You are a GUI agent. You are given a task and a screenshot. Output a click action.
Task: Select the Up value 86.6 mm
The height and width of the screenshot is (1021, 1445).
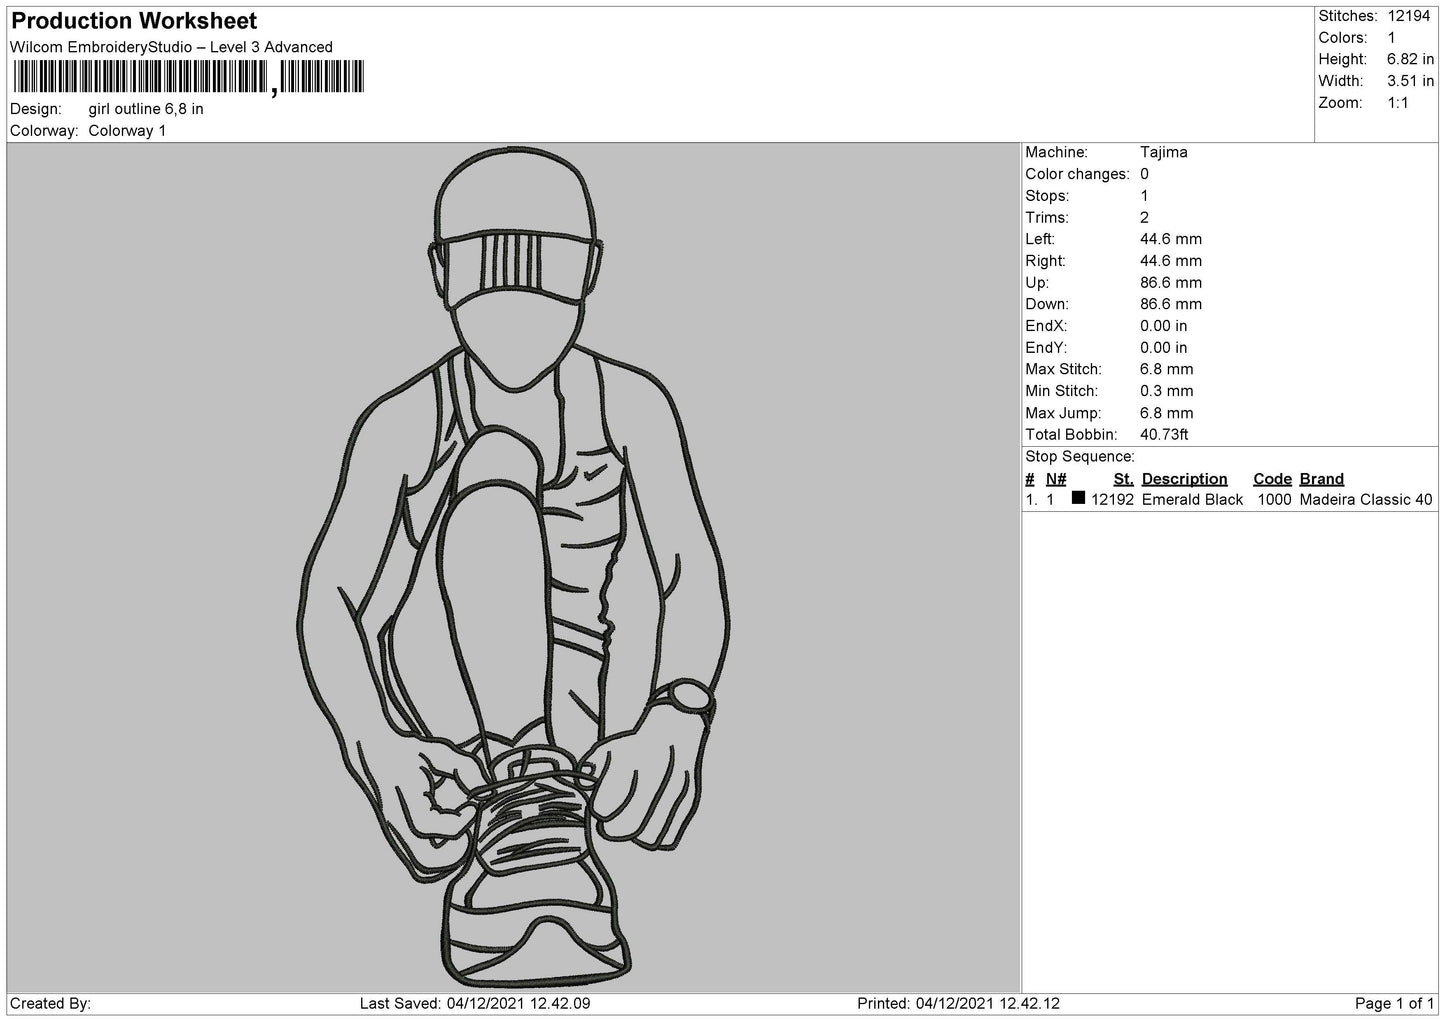pyautogui.click(x=1171, y=283)
